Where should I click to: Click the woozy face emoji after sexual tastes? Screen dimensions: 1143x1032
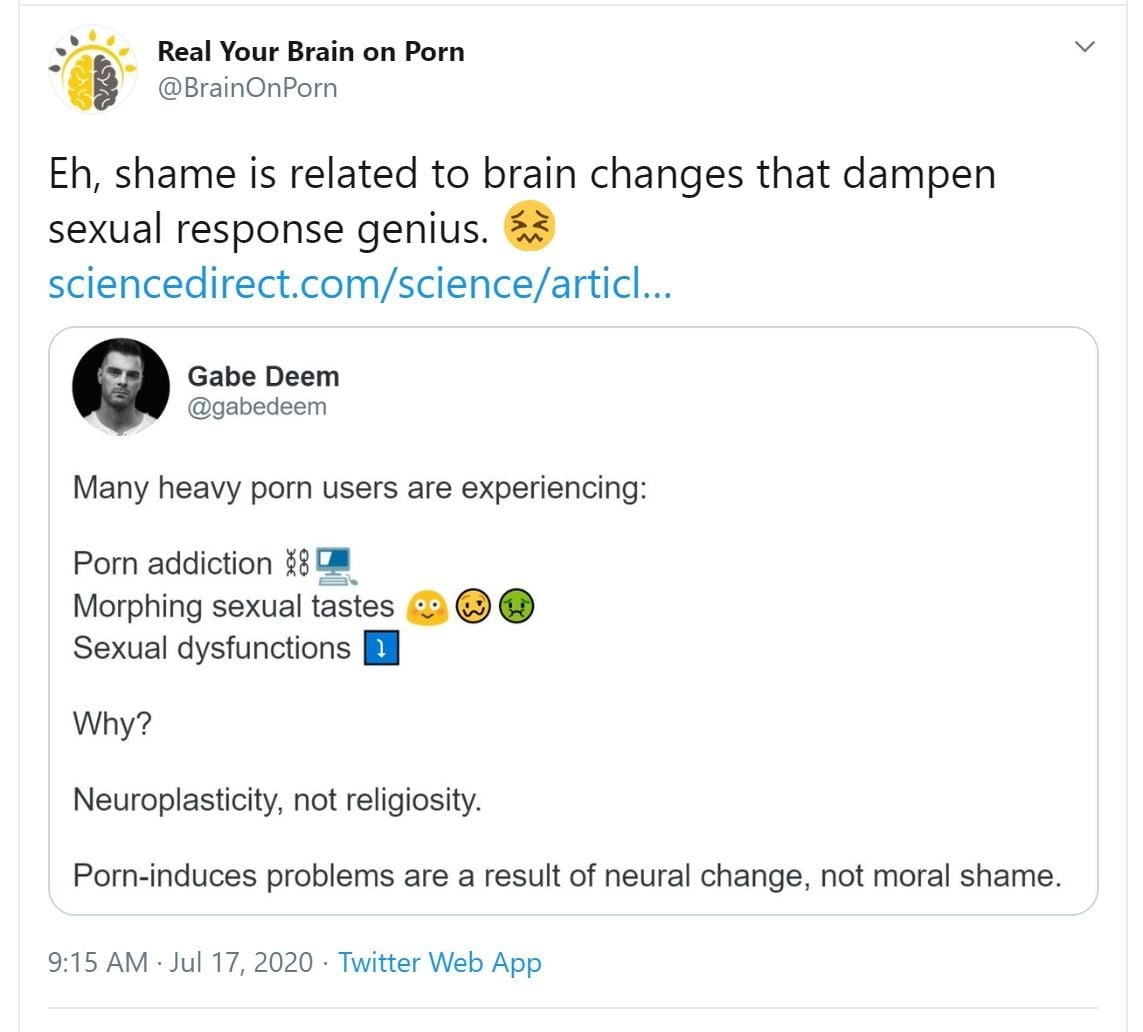(473, 606)
